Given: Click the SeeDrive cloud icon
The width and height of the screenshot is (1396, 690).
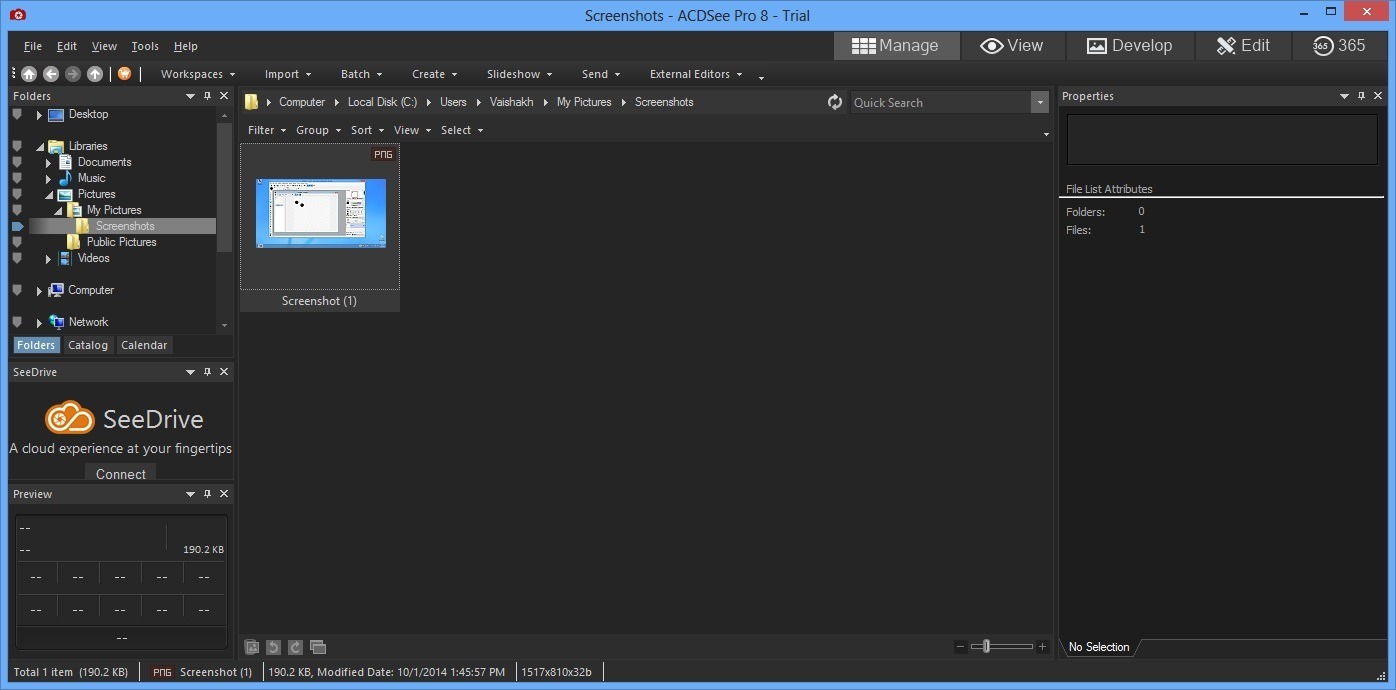Looking at the screenshot, I should 68,415.
